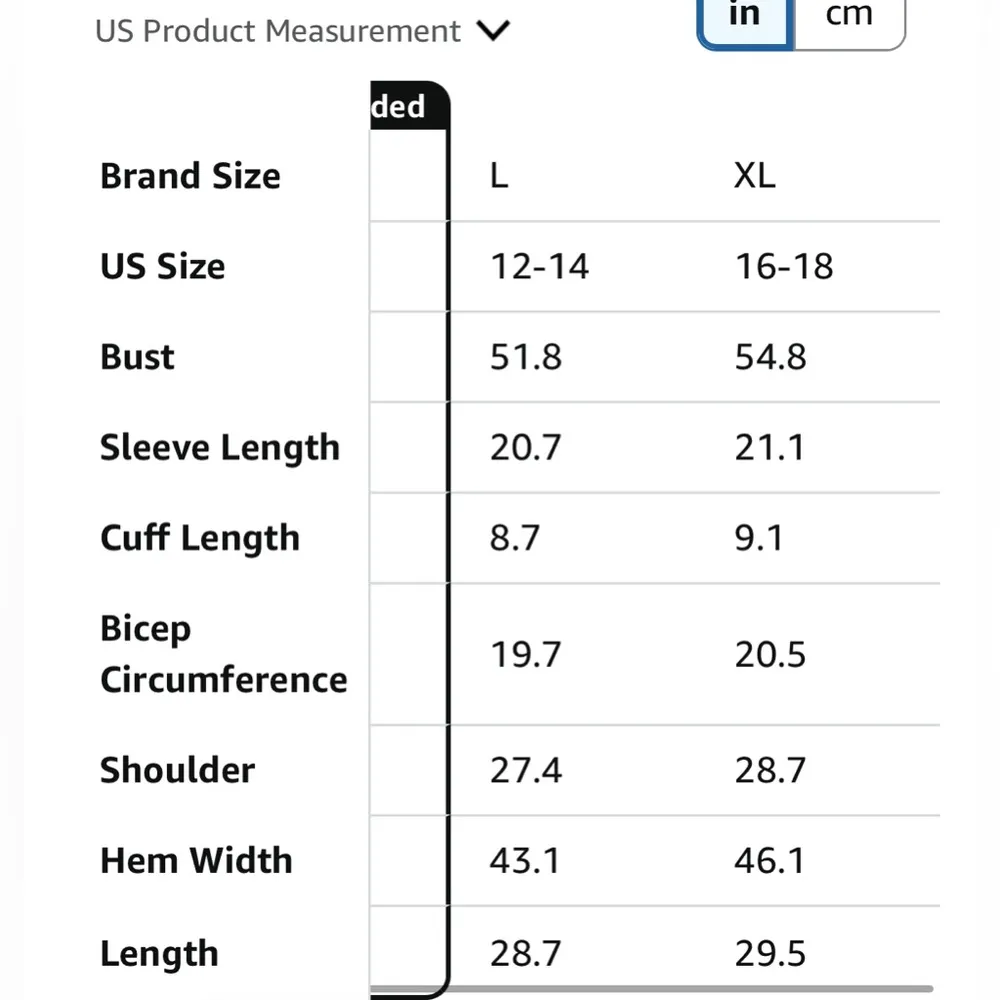Switch units to inches
This screenshot has width=1000, height=1000.
(745, 16)
